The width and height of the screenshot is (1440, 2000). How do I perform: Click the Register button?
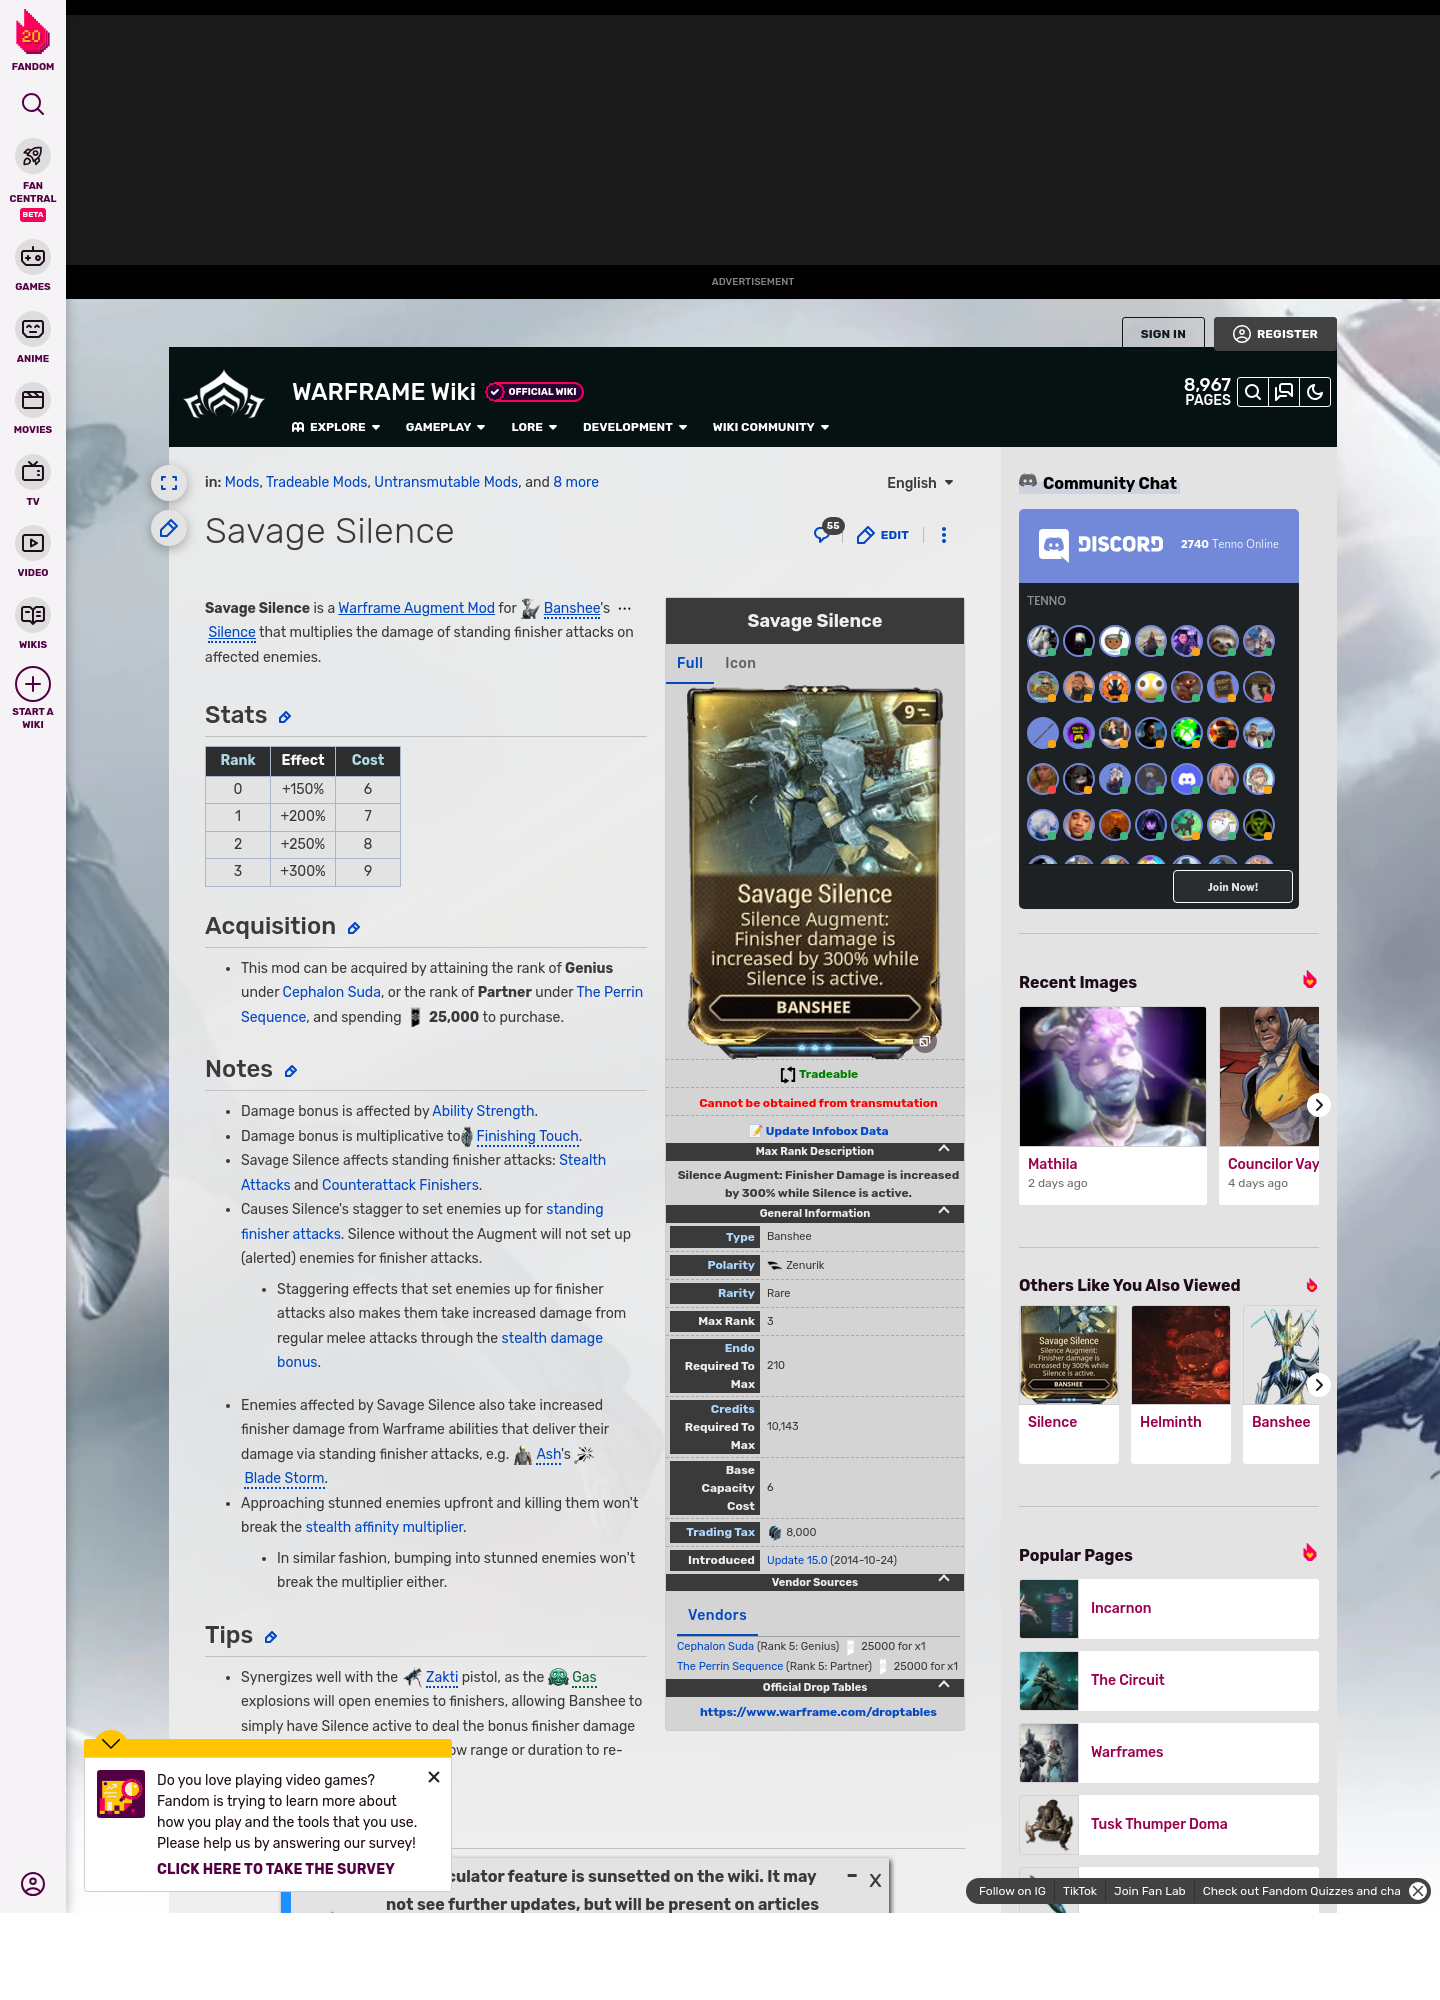coord(1275,334)
